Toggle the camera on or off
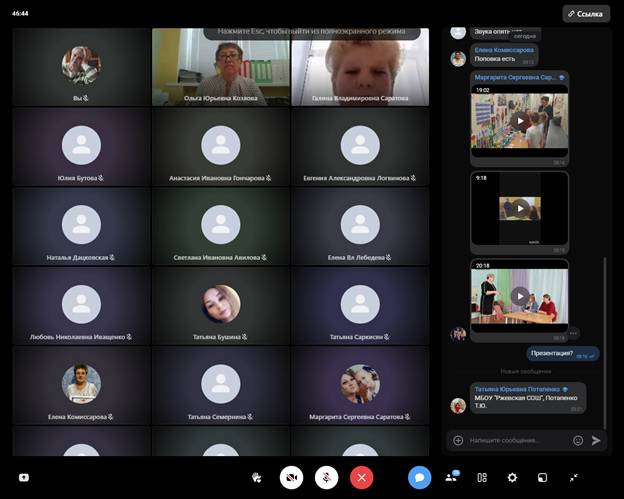624x499 pixels. 292,478
